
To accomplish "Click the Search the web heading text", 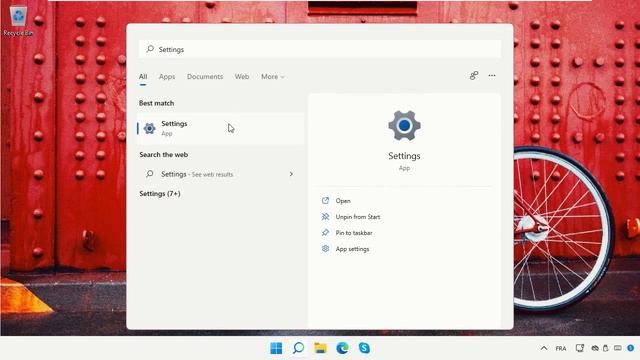I will click(x=164, y=155).
